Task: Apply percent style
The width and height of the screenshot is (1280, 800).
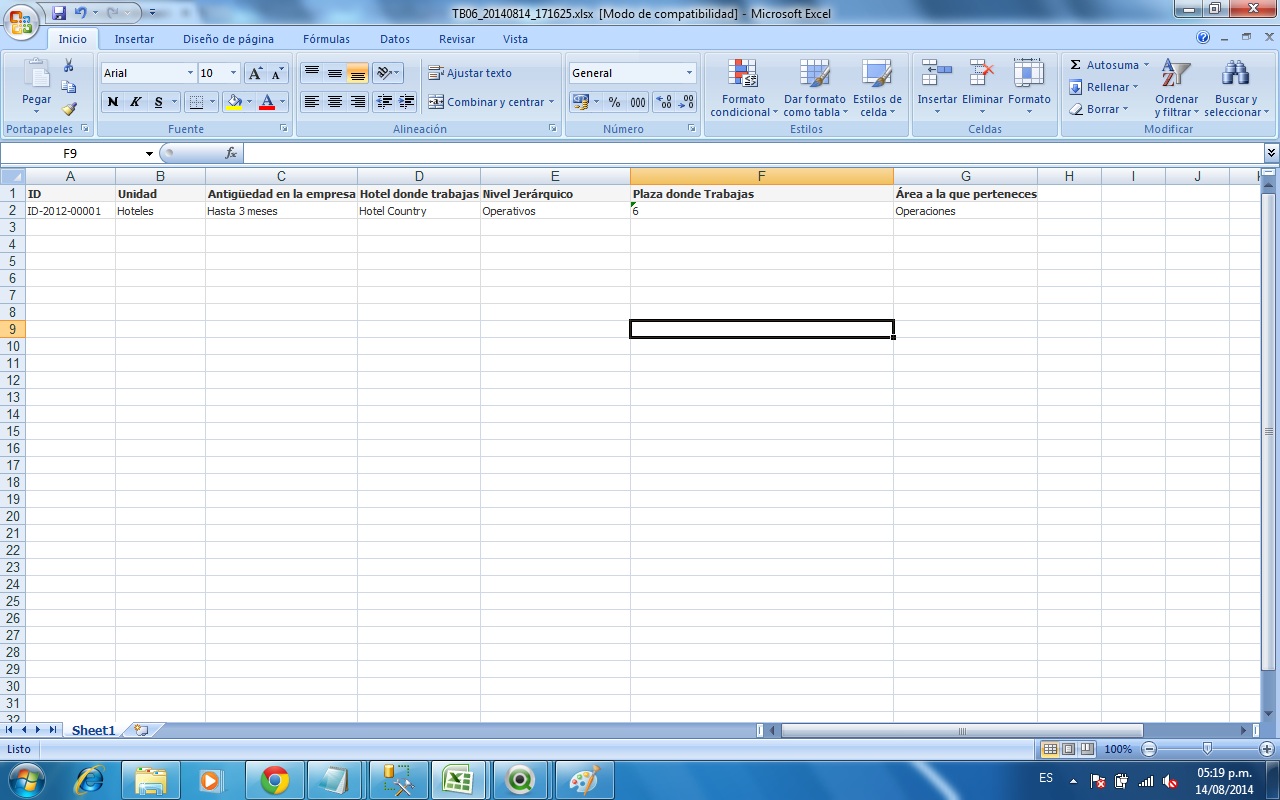Action: click(614, 102)
